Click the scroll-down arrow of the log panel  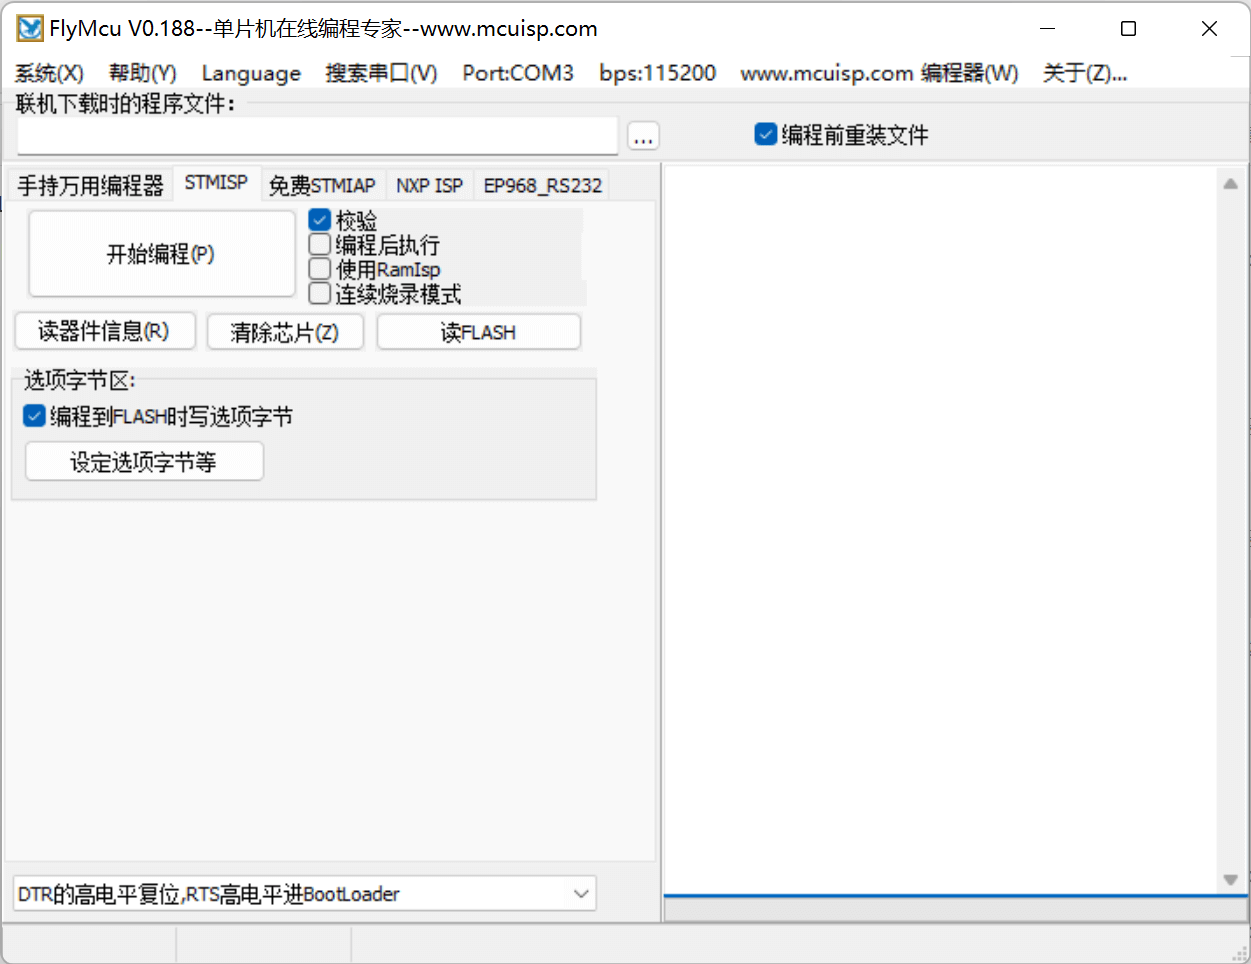click(1231, 879)
